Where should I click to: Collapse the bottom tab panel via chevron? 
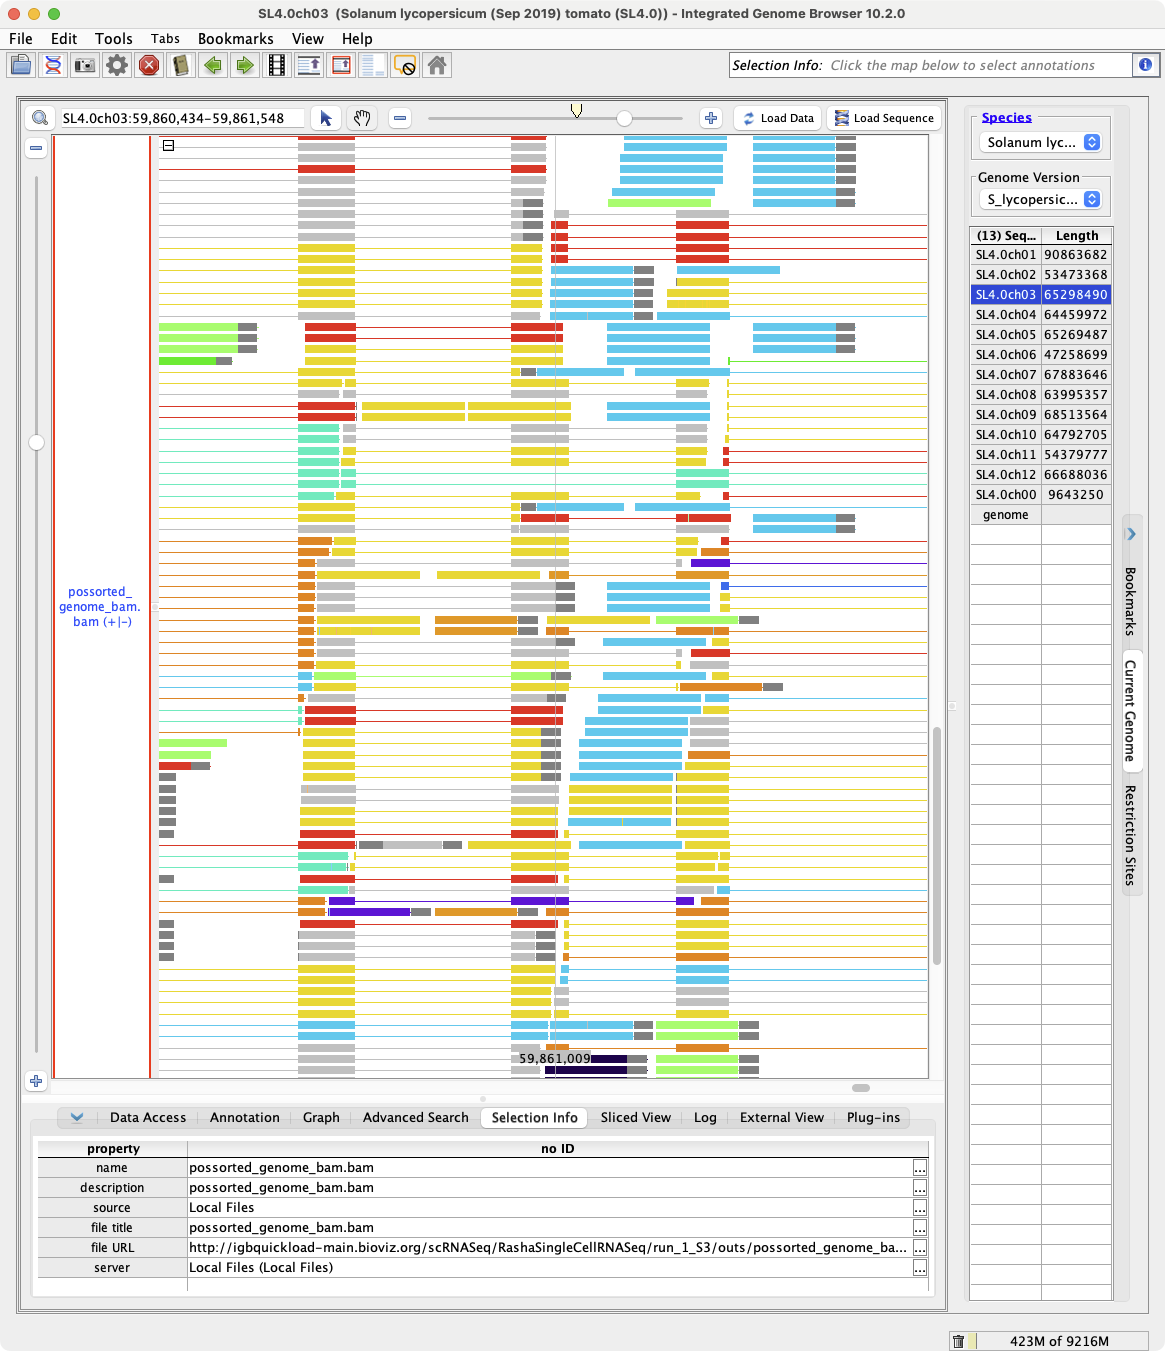click(77, 1118)
